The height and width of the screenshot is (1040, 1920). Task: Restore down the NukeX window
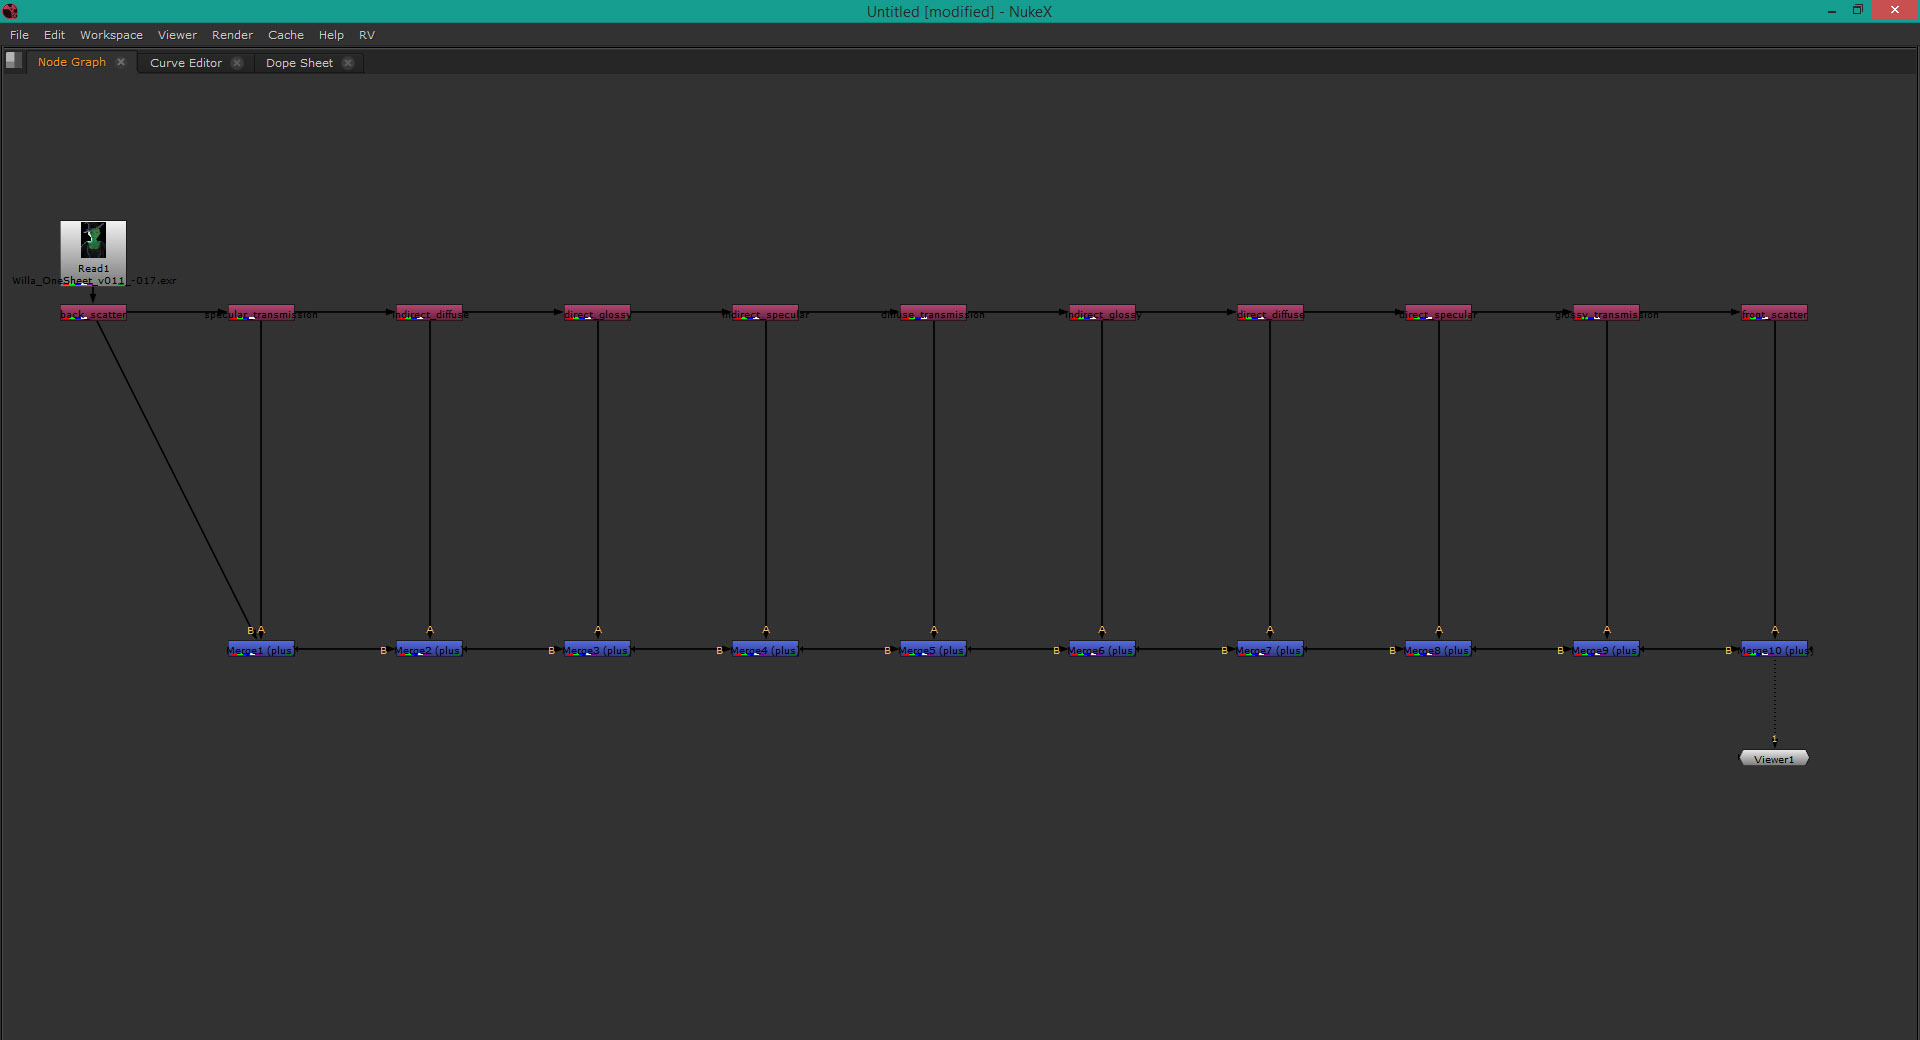pyautogui.click(x=1858, y=10)
